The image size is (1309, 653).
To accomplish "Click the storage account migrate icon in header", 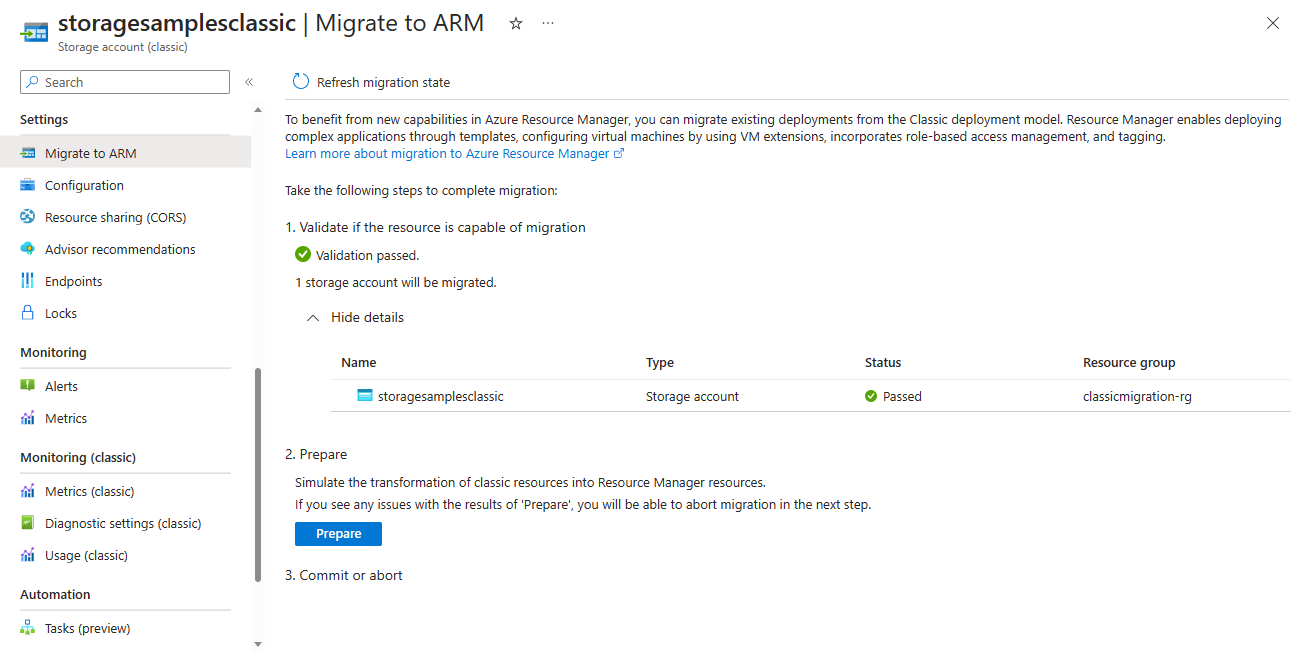I will (x=35, y=32).
